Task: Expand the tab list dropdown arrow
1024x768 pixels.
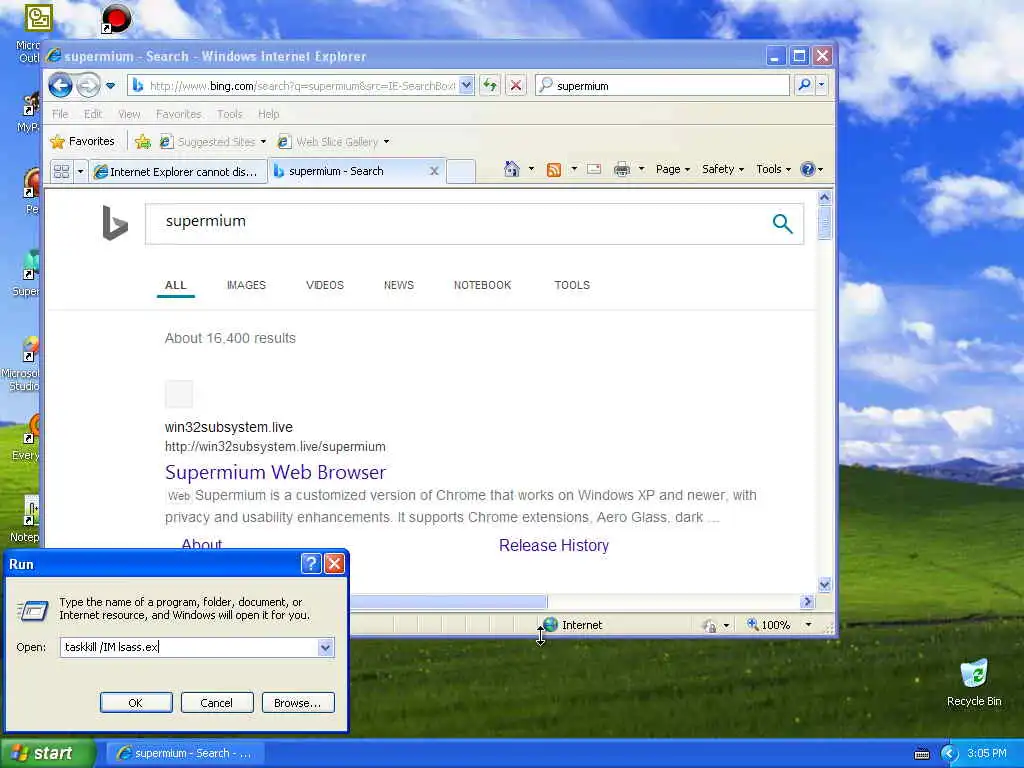Action: click(x=80, y=172)
